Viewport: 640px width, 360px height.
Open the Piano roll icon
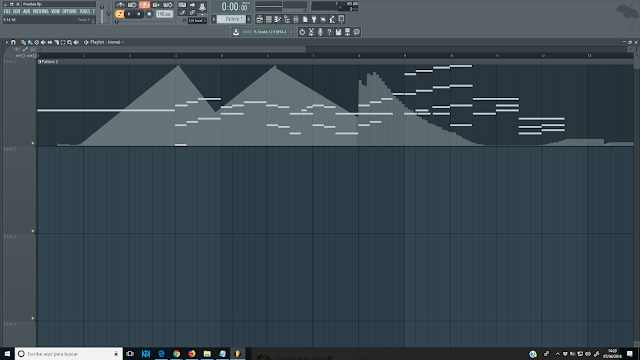click(278, 20)
